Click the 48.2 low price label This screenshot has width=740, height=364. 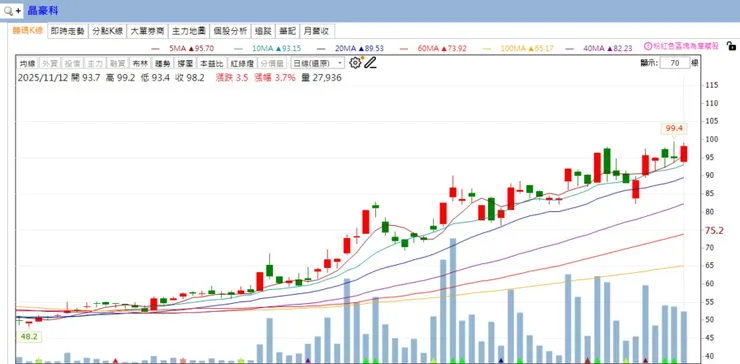29,337
